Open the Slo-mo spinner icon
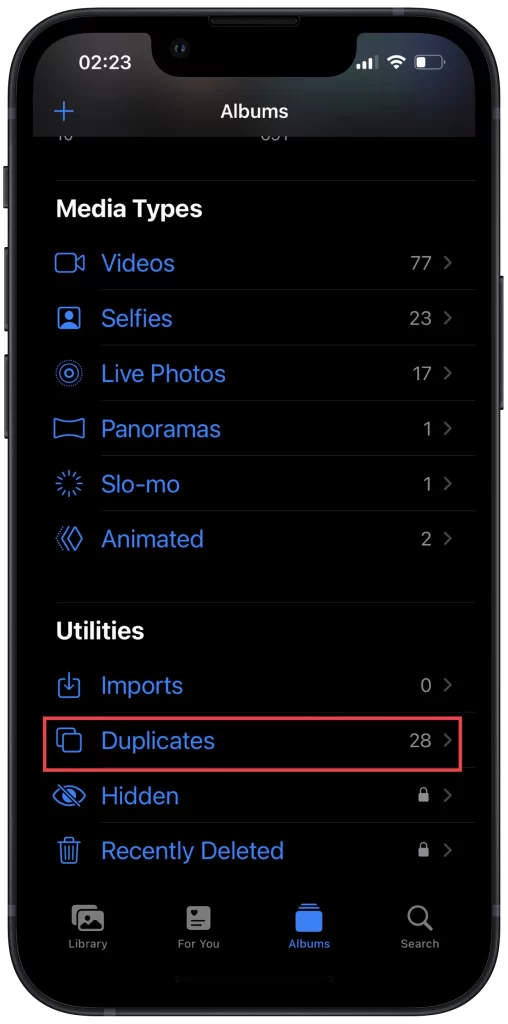Screen dimensions: 508x1024 69,484
